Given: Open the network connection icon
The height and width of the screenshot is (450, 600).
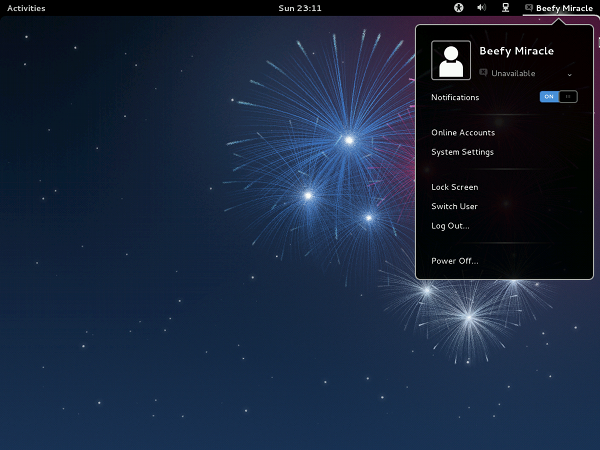Looking at the screenshot, I should (505, 8).
